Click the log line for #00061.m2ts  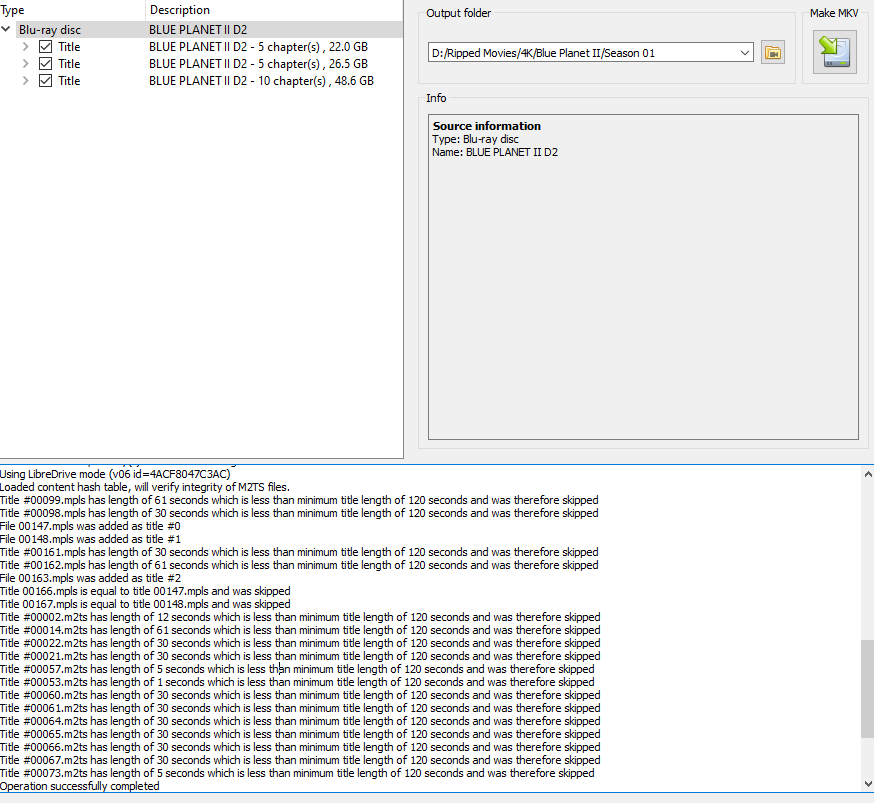pyautogui.click(x=300, y=708)
